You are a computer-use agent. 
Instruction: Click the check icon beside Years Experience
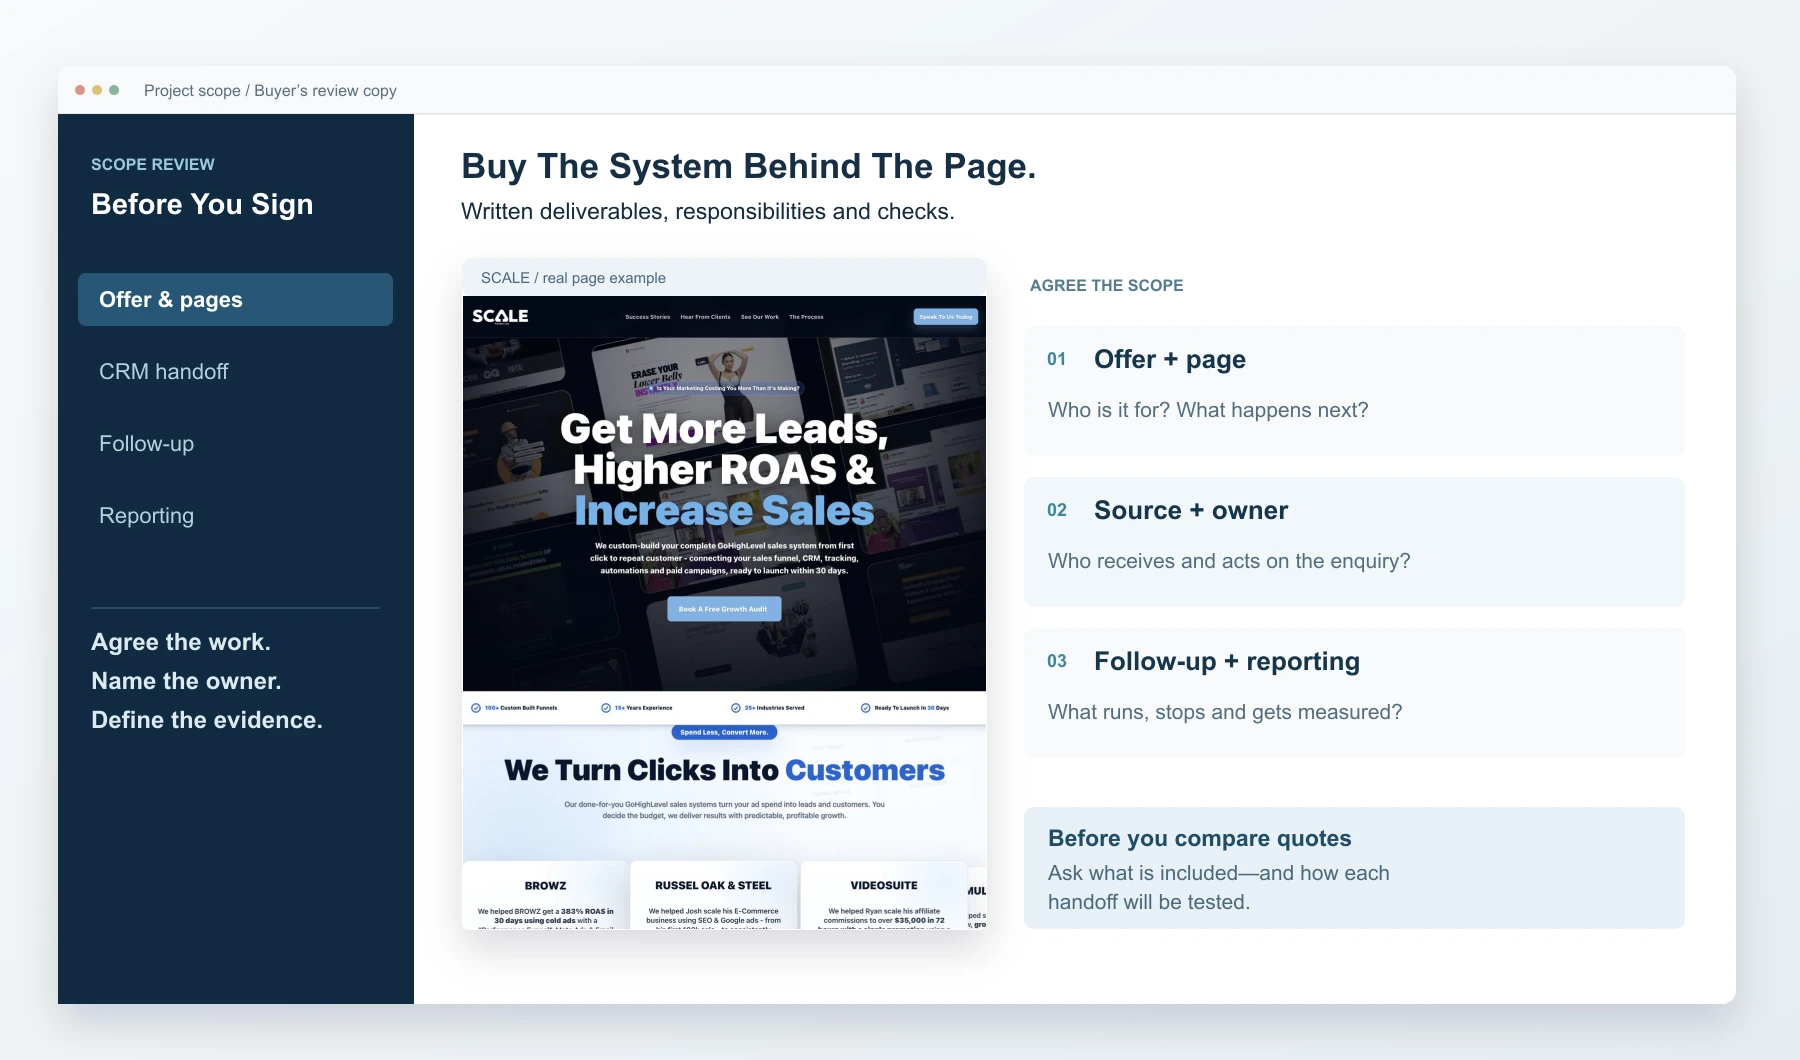[x=606, y=708]
